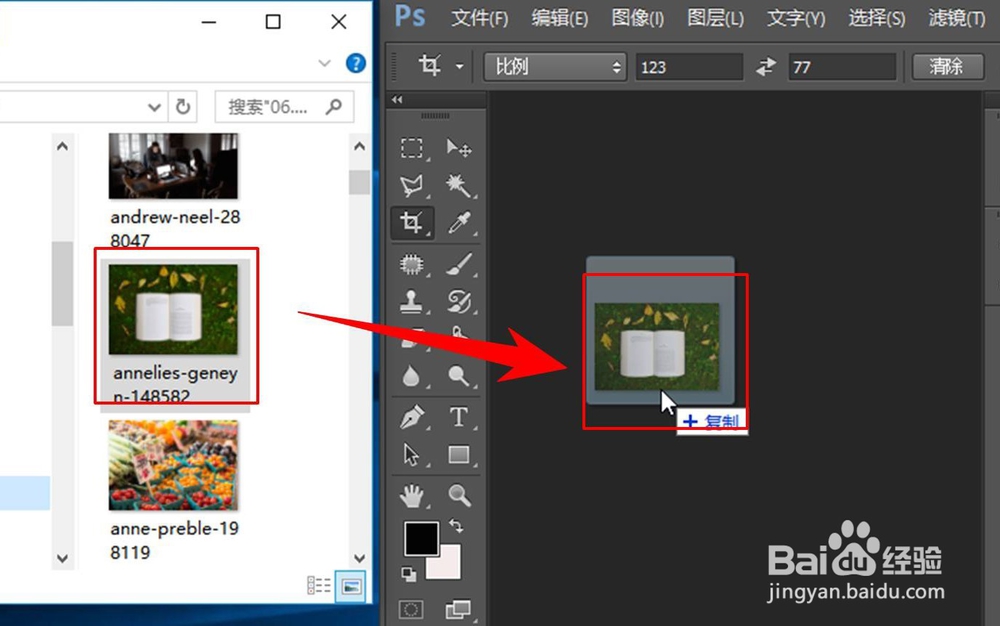Click the Explorer search box
The height and width of the screenshot is (626, 1000).
(x=284, y=106)
